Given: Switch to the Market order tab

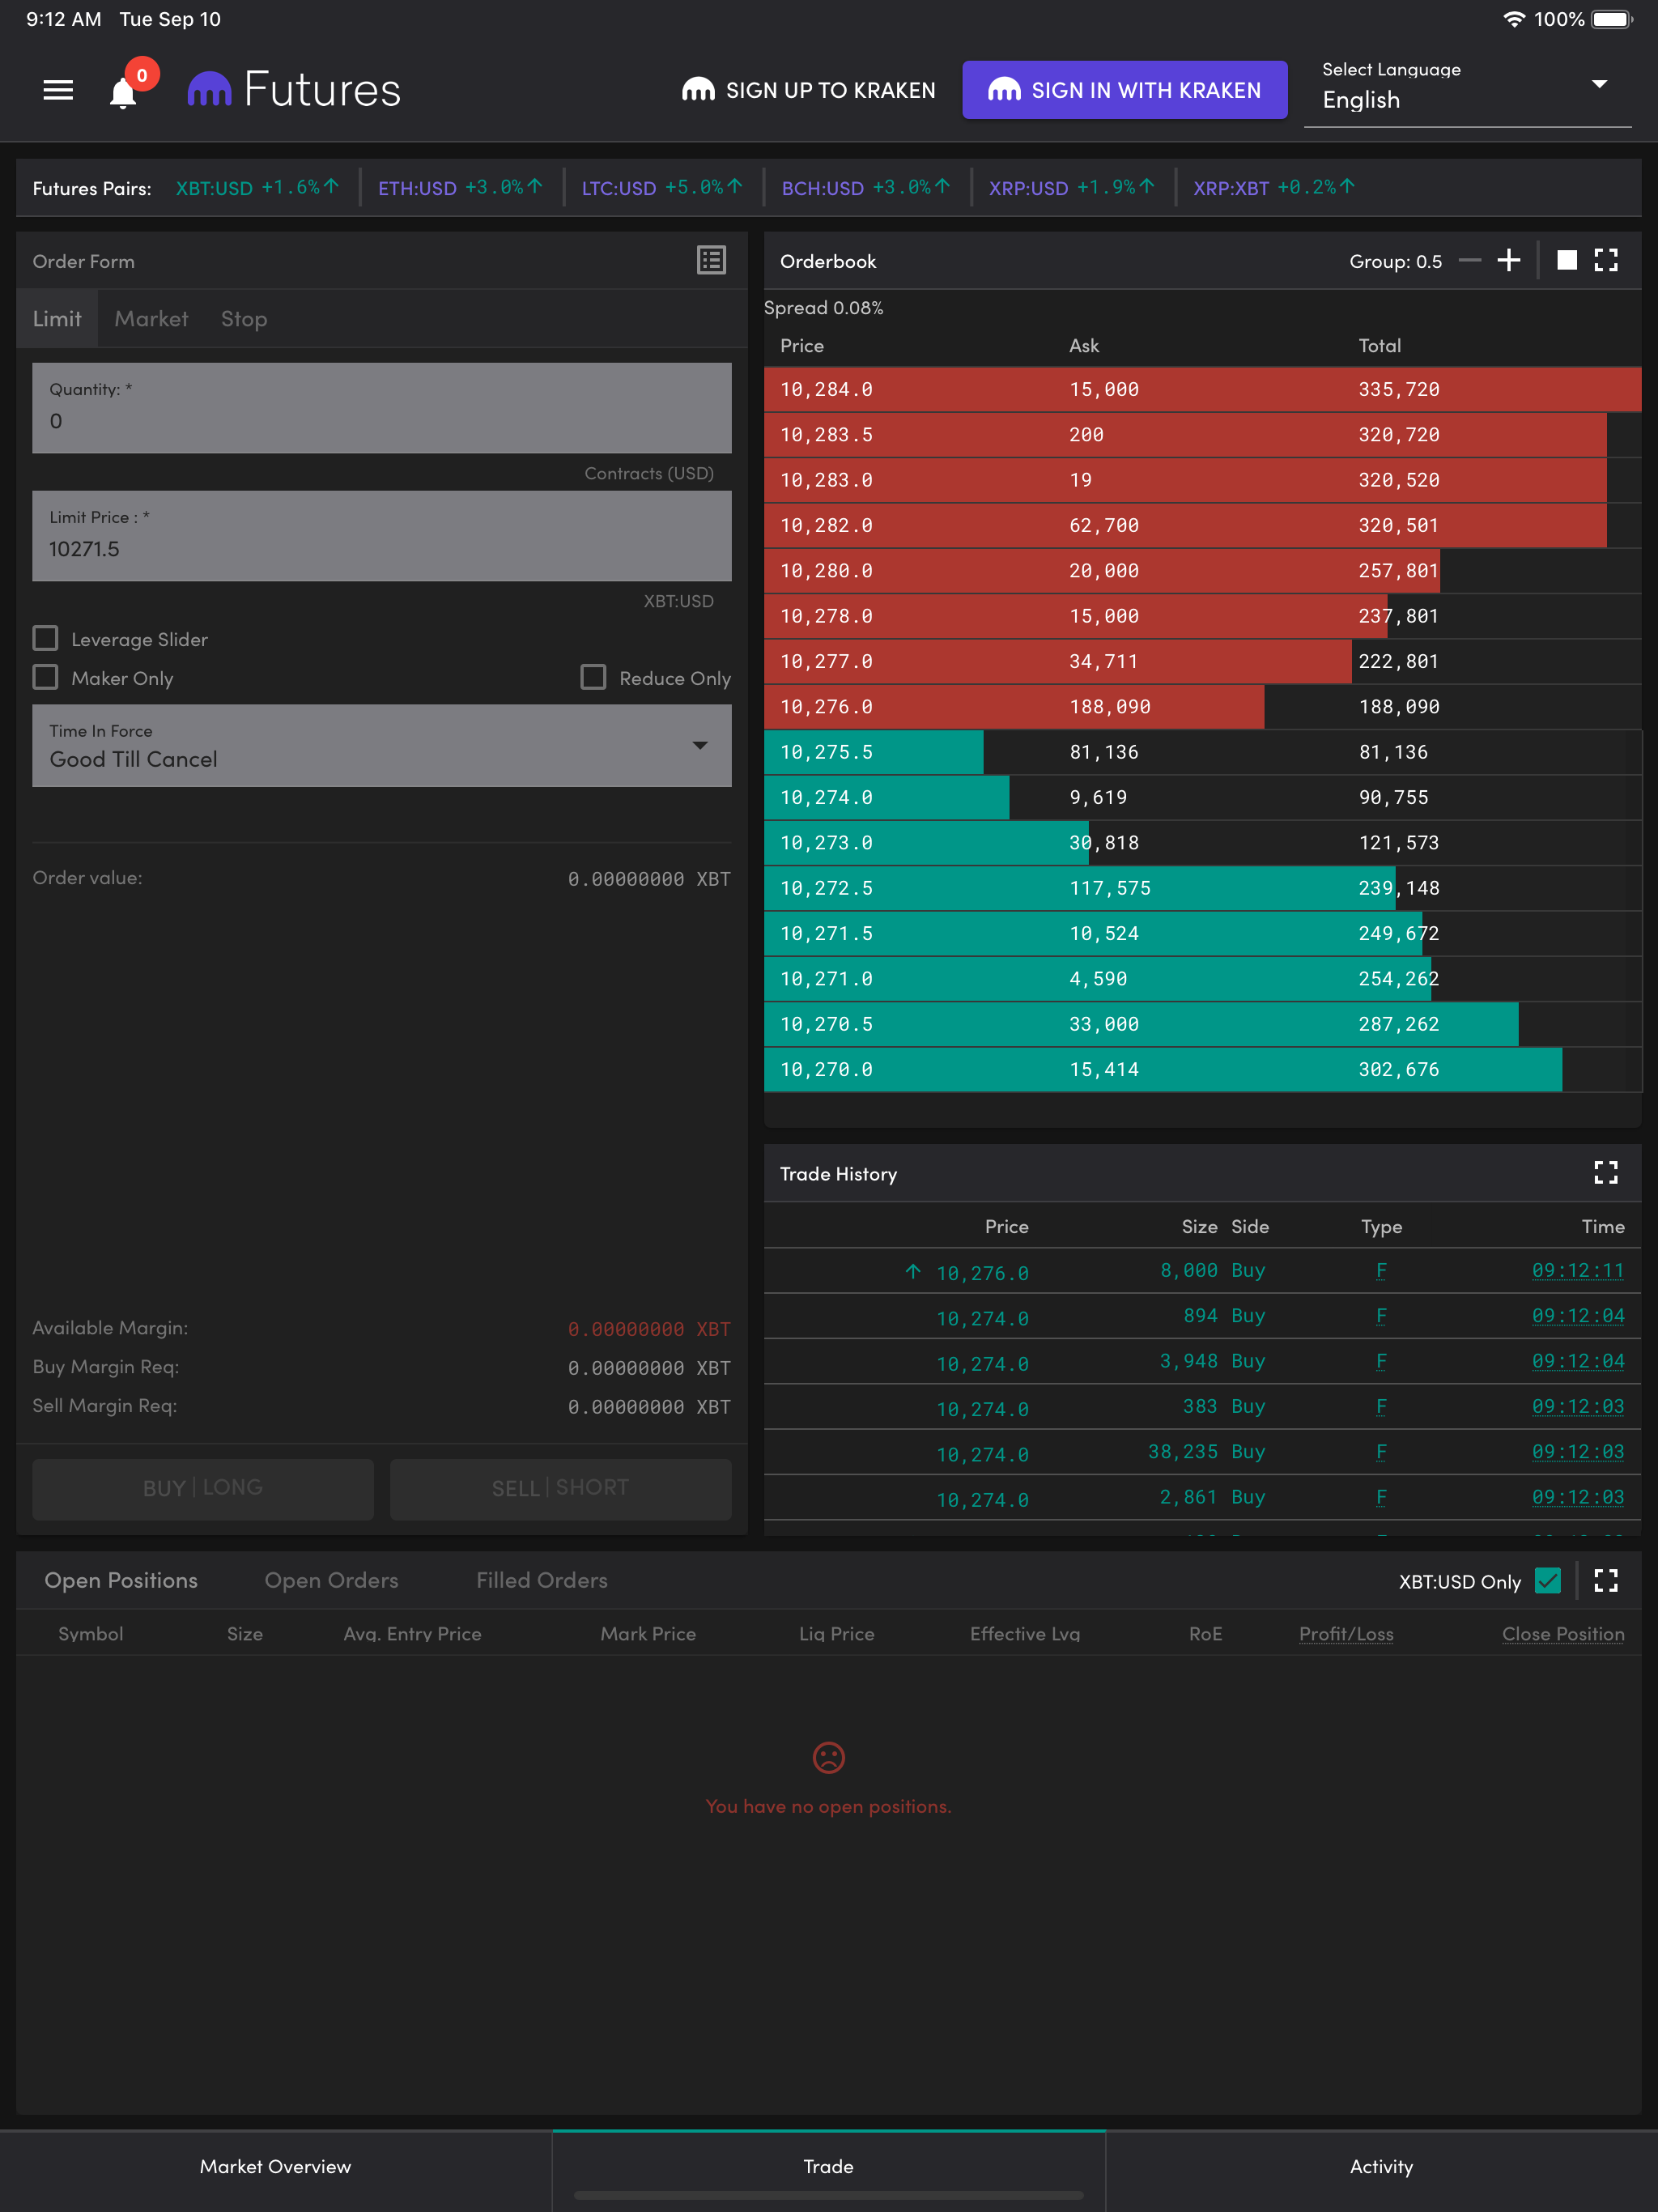Looking at the screenshot, I should (151, 319).
